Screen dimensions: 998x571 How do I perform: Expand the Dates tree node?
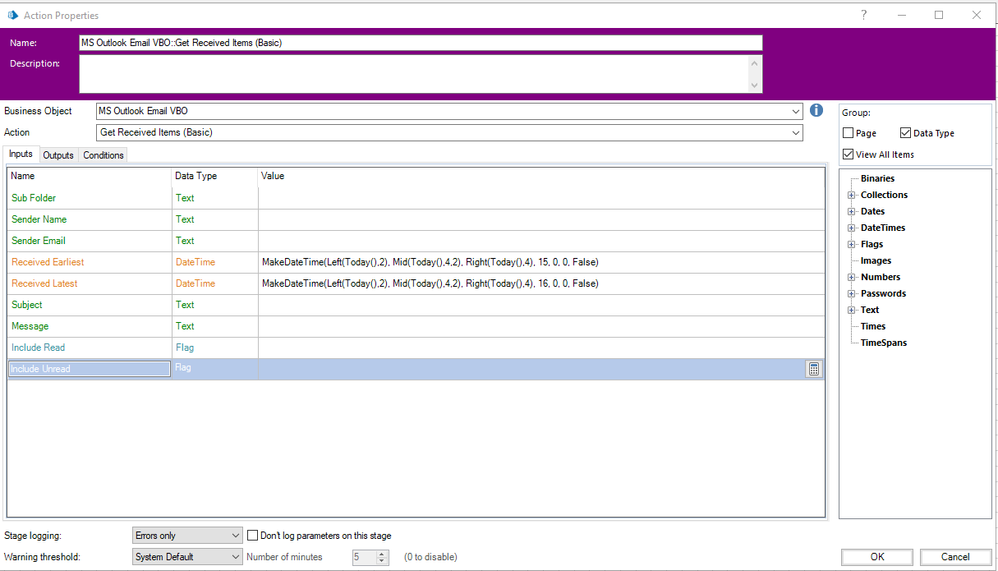(x=851, y=211)
